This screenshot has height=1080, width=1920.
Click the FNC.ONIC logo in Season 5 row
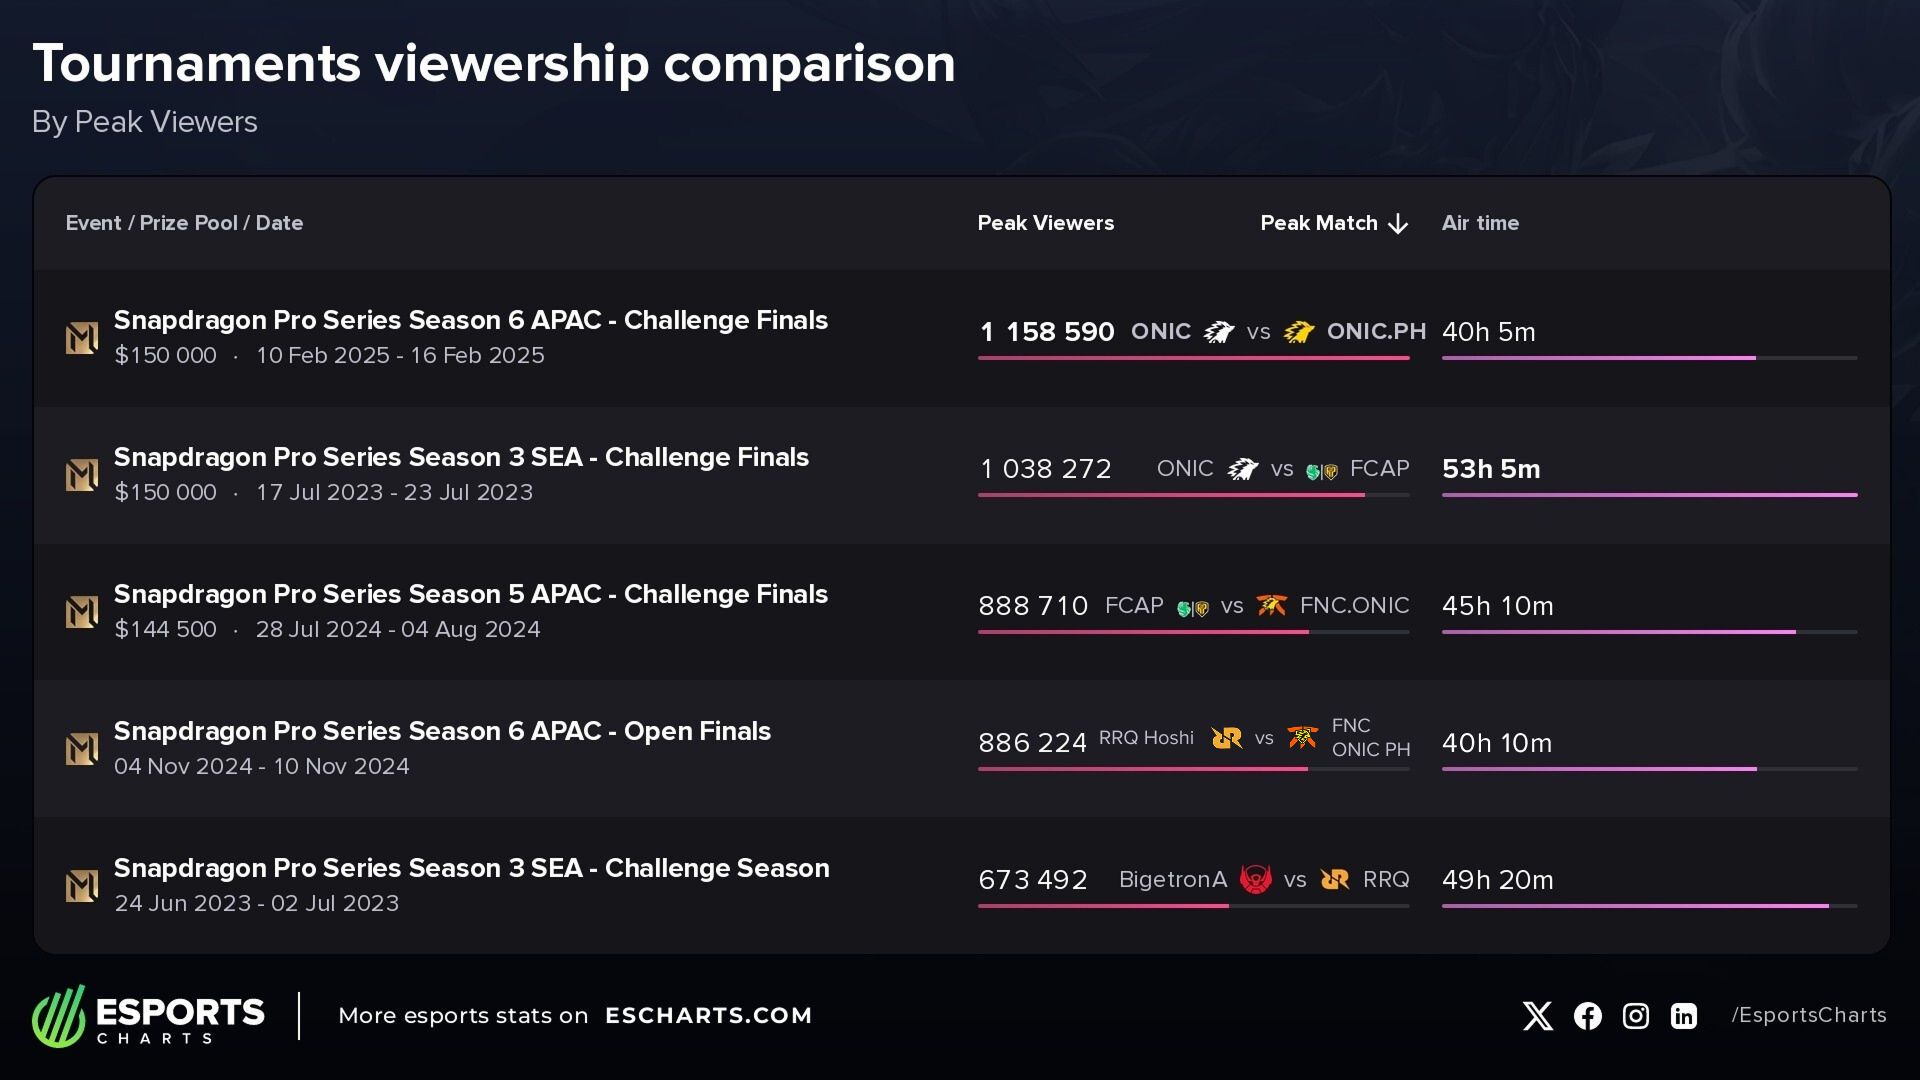point(1271,606)
